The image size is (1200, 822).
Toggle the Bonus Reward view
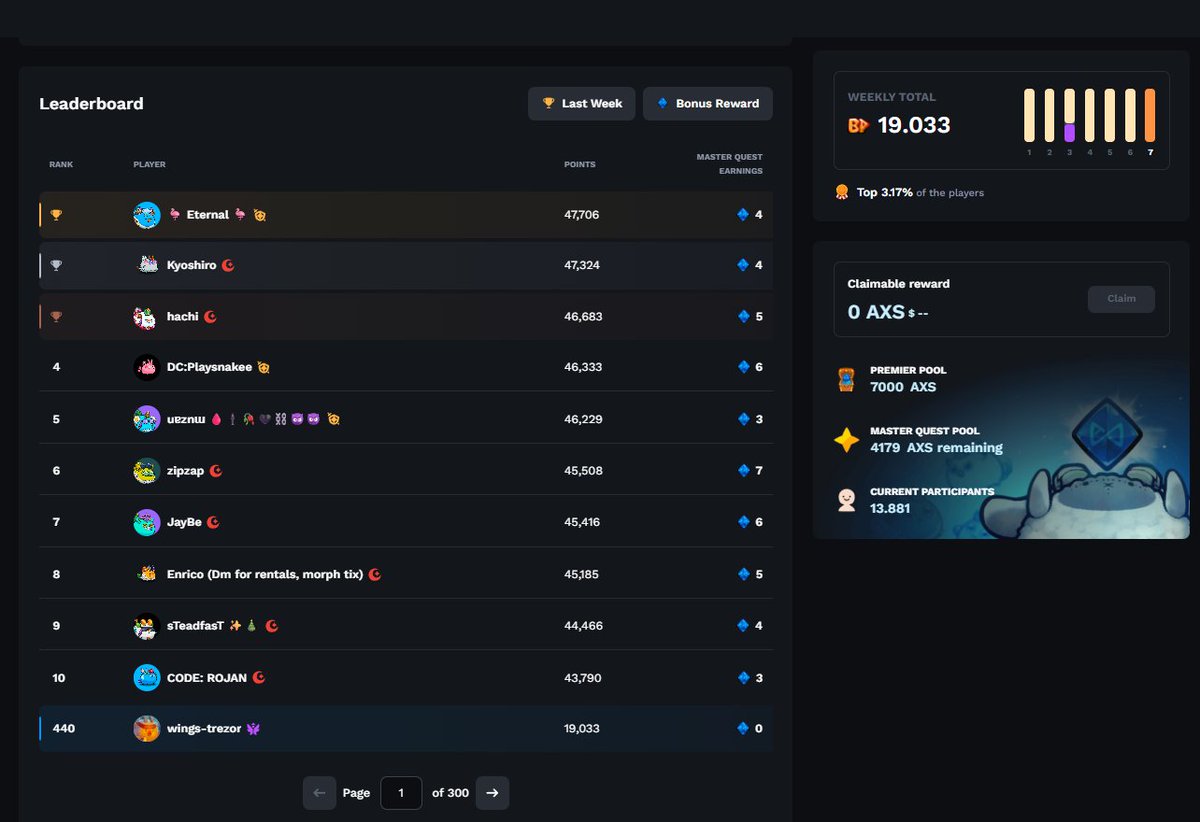pyautogui.click(x=708, y=103)
